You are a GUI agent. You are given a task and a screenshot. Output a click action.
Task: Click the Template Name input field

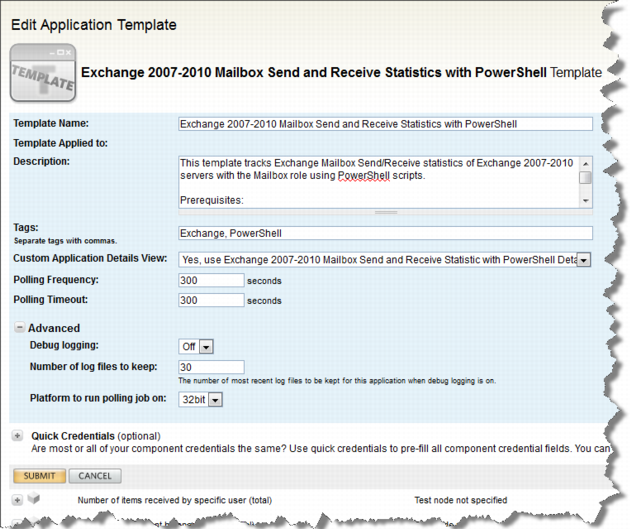[x=385, y=124]
